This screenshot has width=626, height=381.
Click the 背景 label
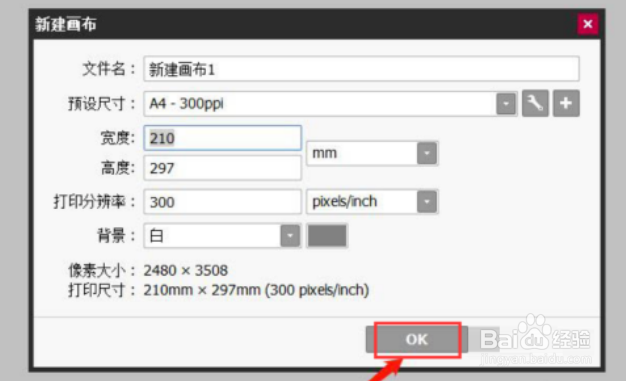[116, 235]
